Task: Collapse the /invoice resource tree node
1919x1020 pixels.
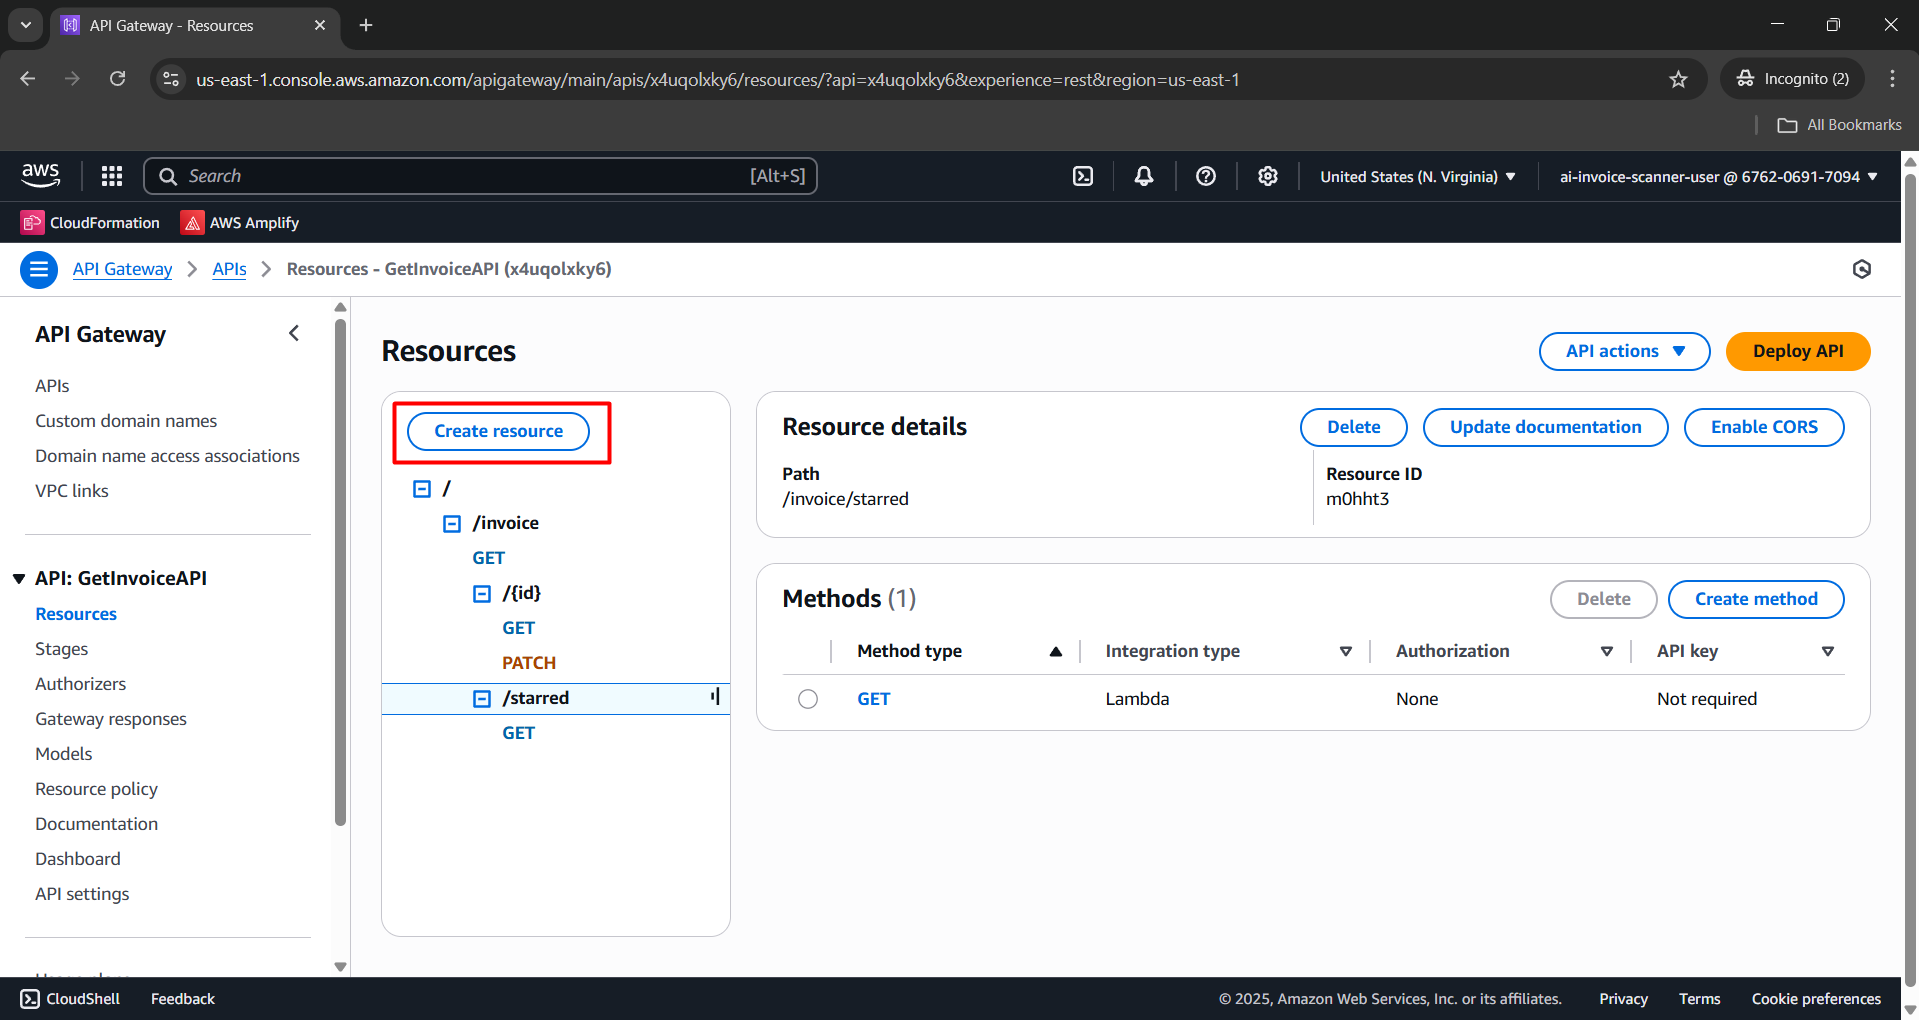Action: (x=452, y=523)
